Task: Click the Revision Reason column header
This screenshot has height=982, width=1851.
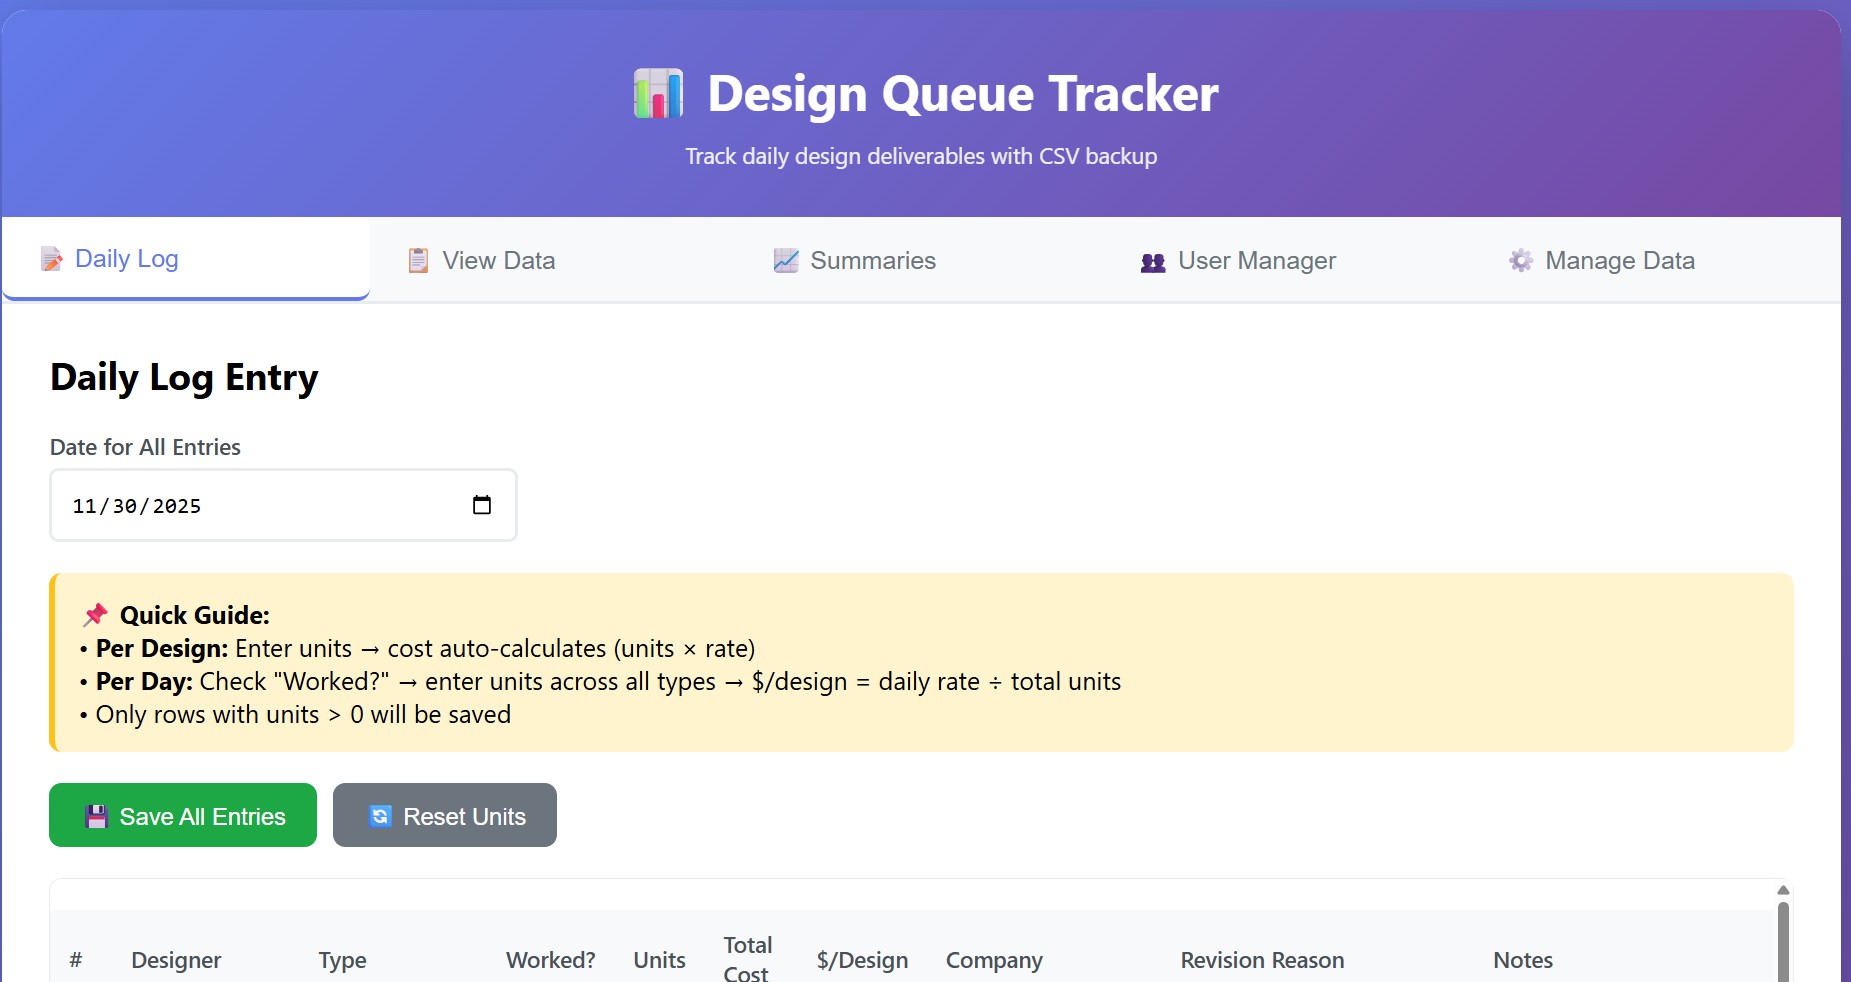Action: [x=1262, y=960]
